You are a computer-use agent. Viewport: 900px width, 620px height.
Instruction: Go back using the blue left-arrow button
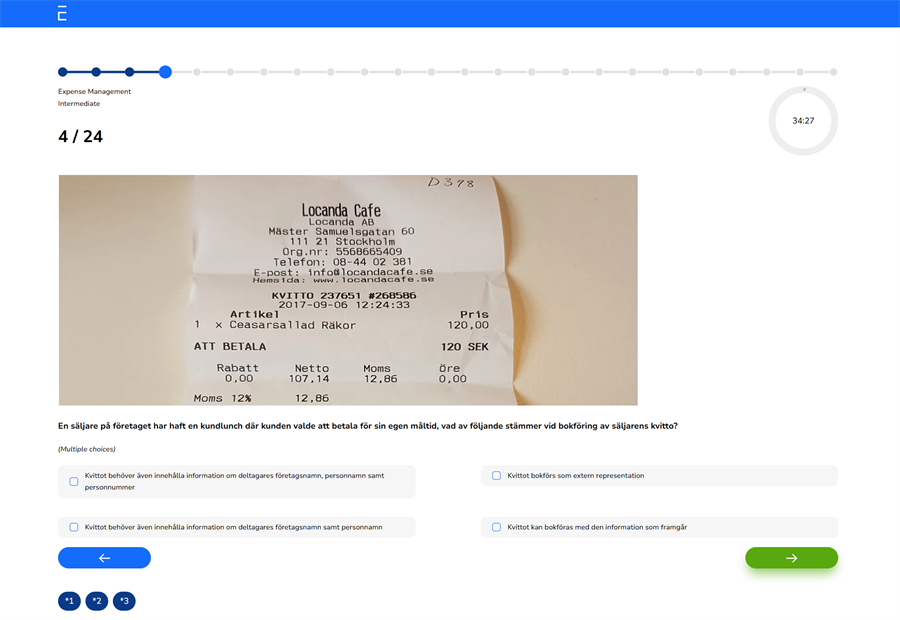104,557
